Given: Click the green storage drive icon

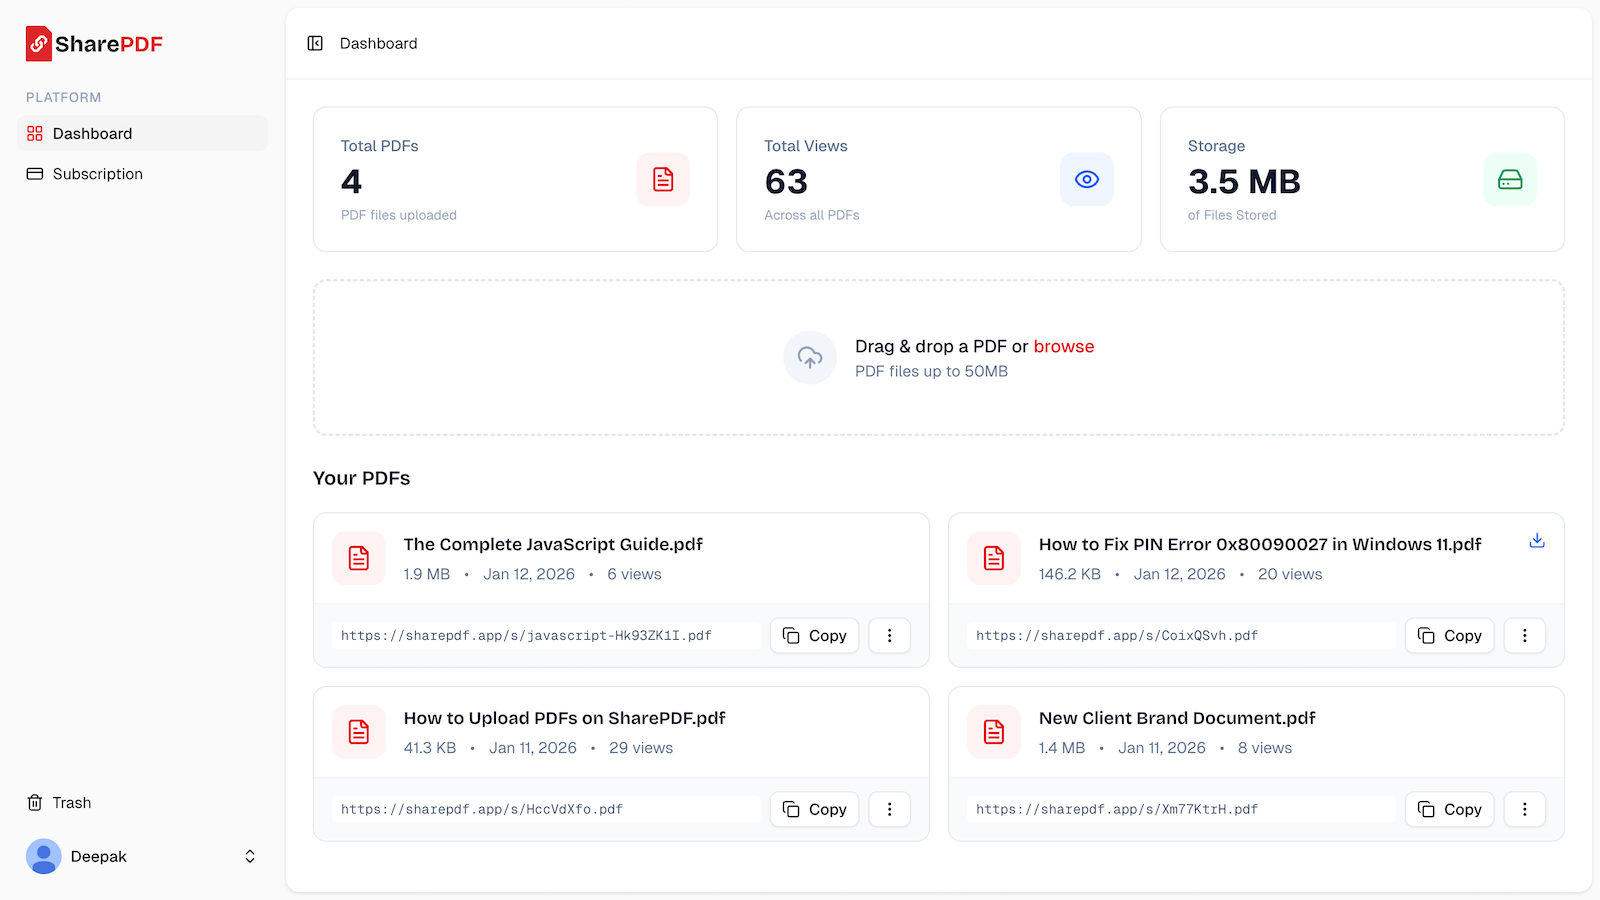Looking at the screenshot, I should click(1510, 179).
